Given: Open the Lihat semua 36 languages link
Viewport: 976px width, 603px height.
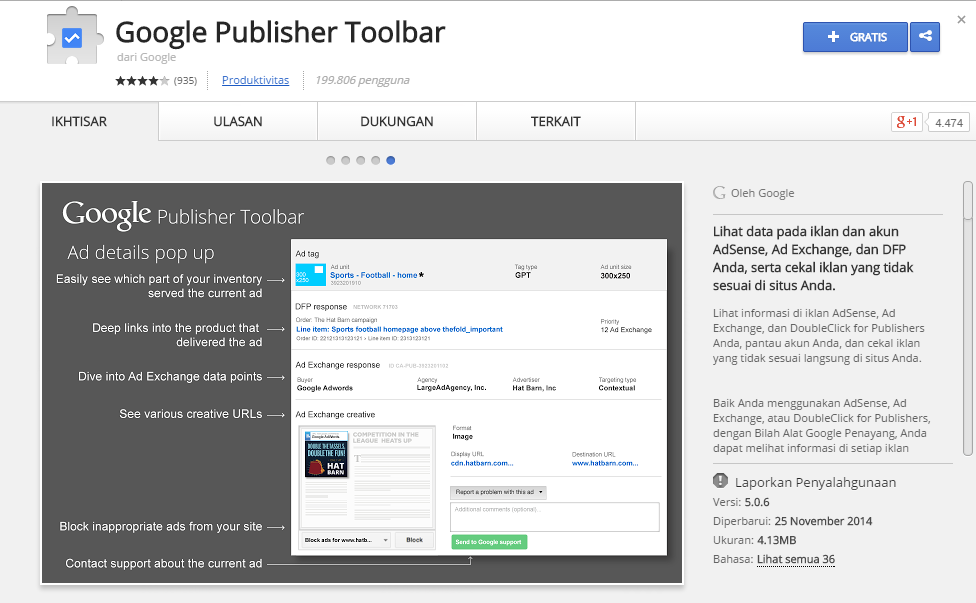Looking at the screenshot, I should coord(795,559).
